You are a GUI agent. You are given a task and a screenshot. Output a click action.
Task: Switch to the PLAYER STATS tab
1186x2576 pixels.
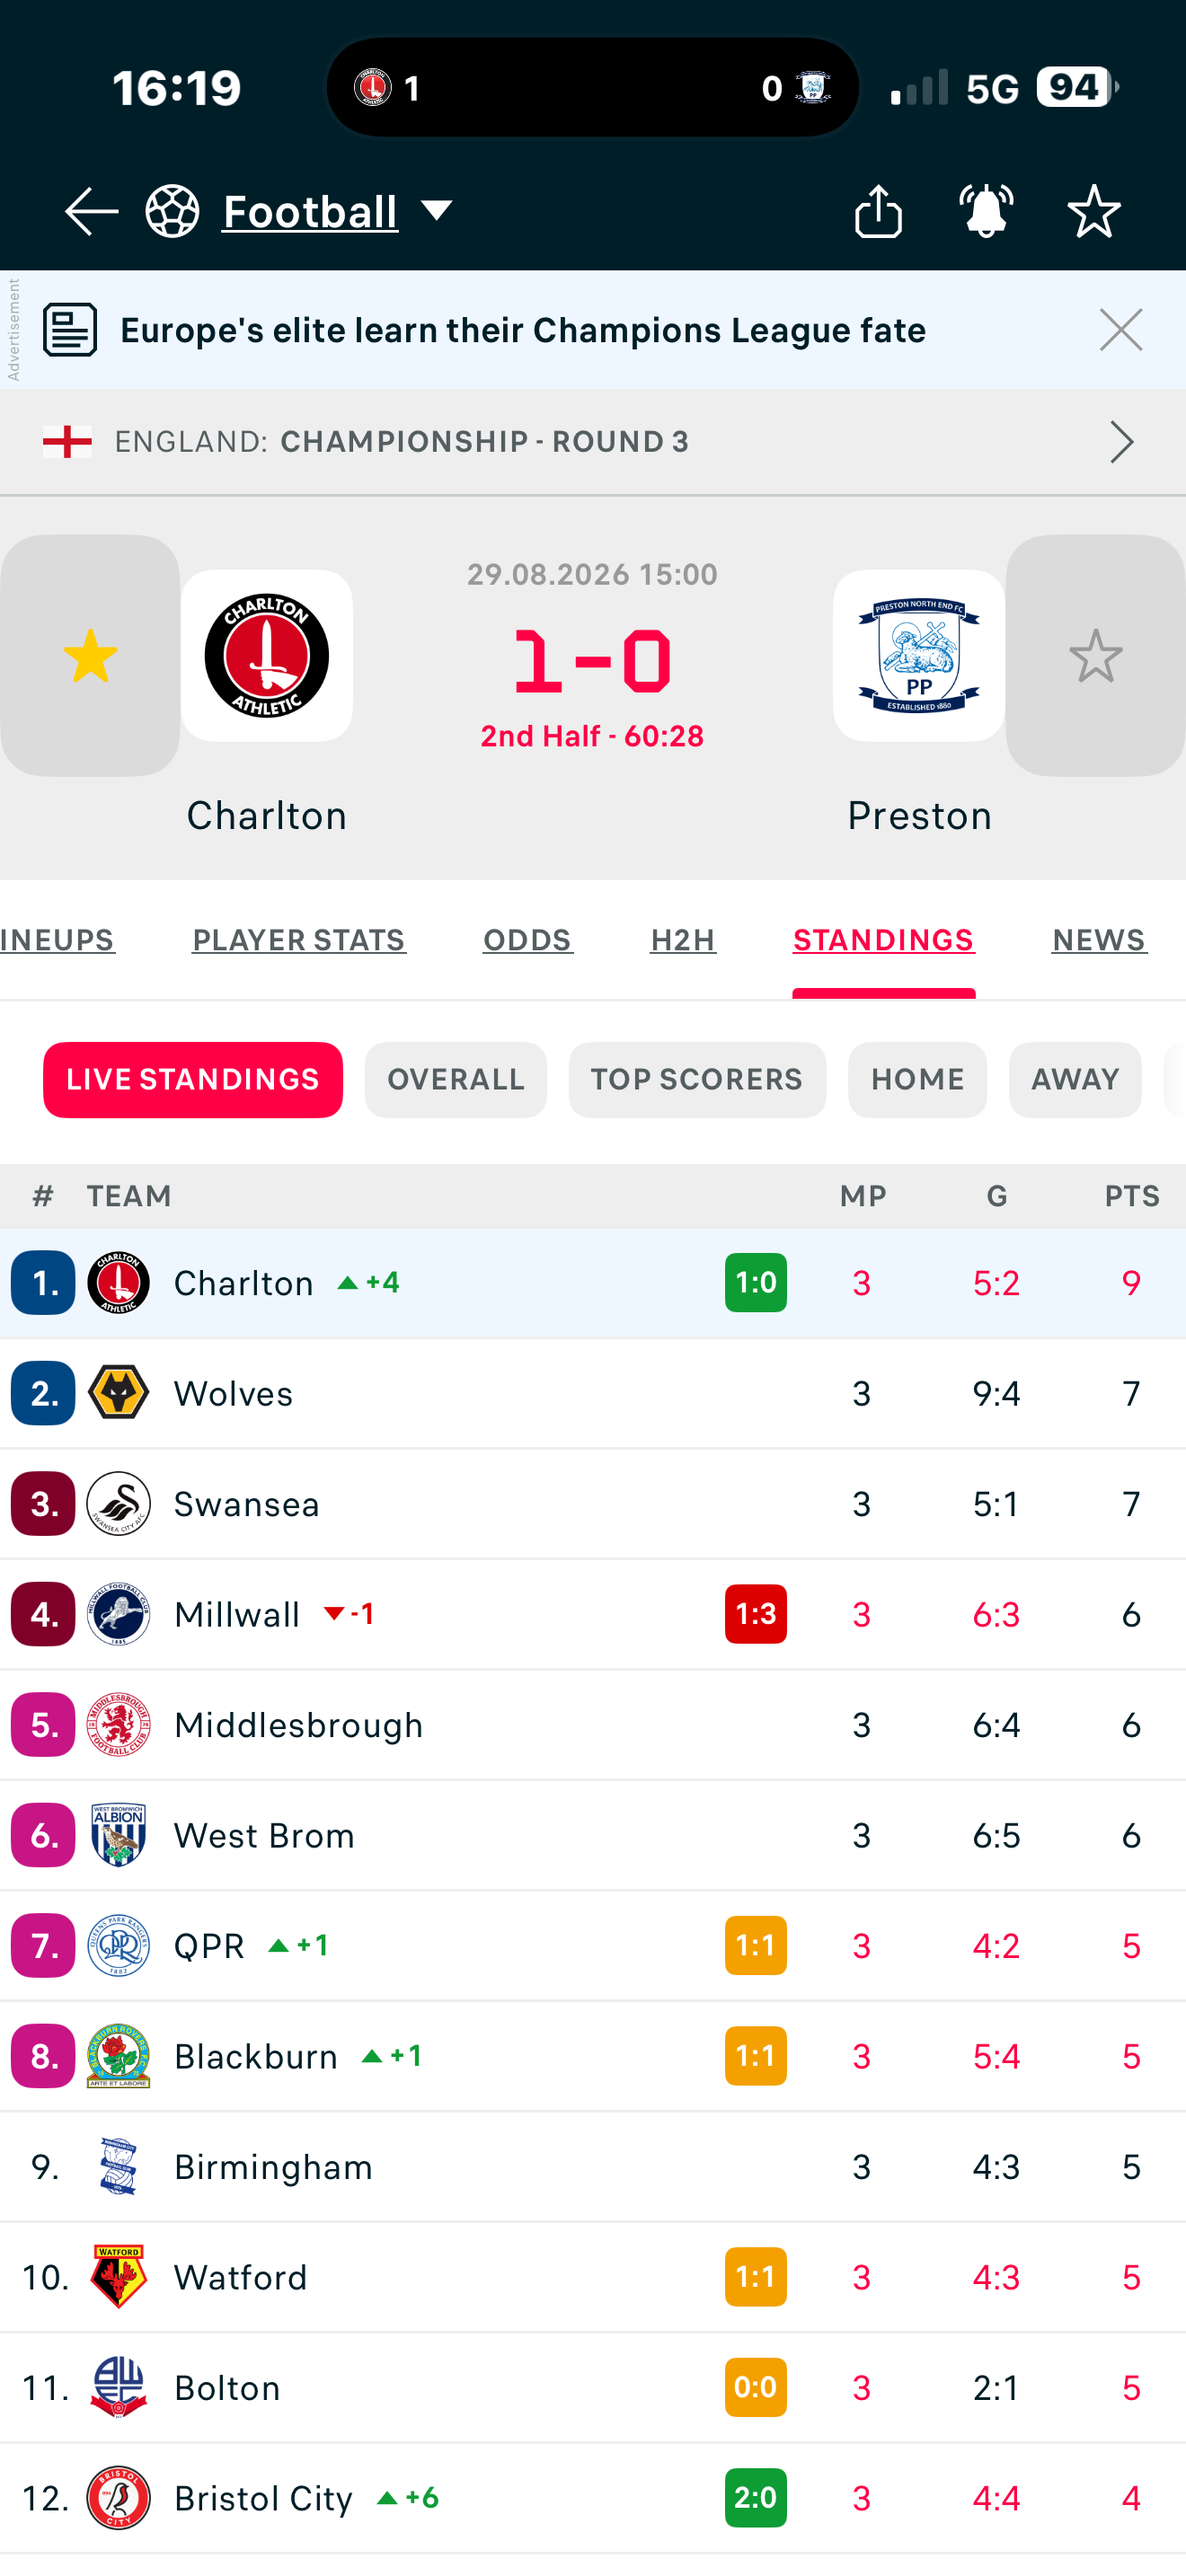(299, 940)
